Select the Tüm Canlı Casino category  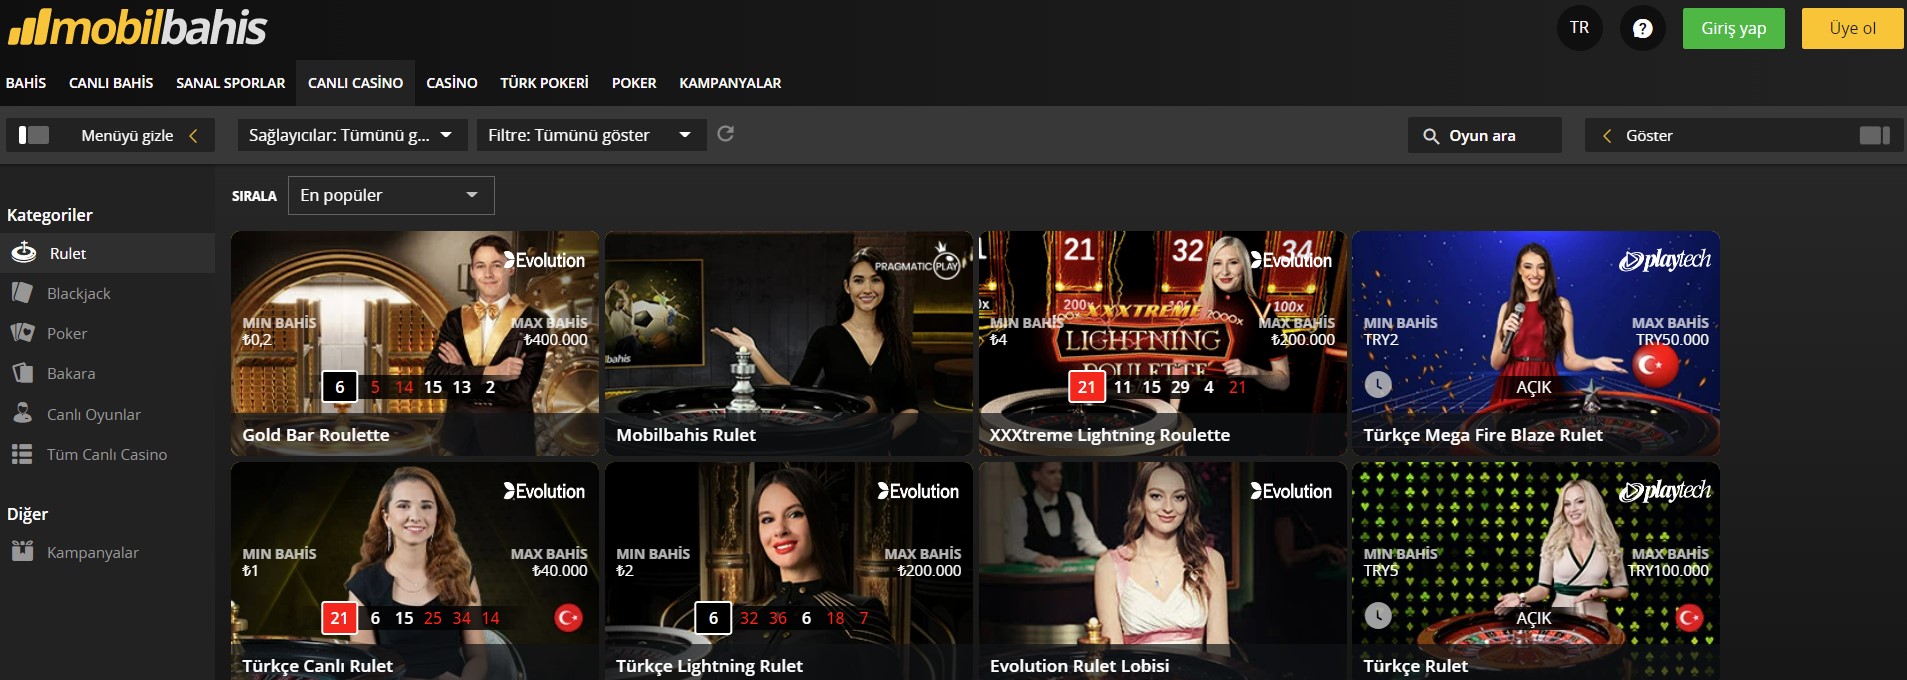click(x=107, y=454)
